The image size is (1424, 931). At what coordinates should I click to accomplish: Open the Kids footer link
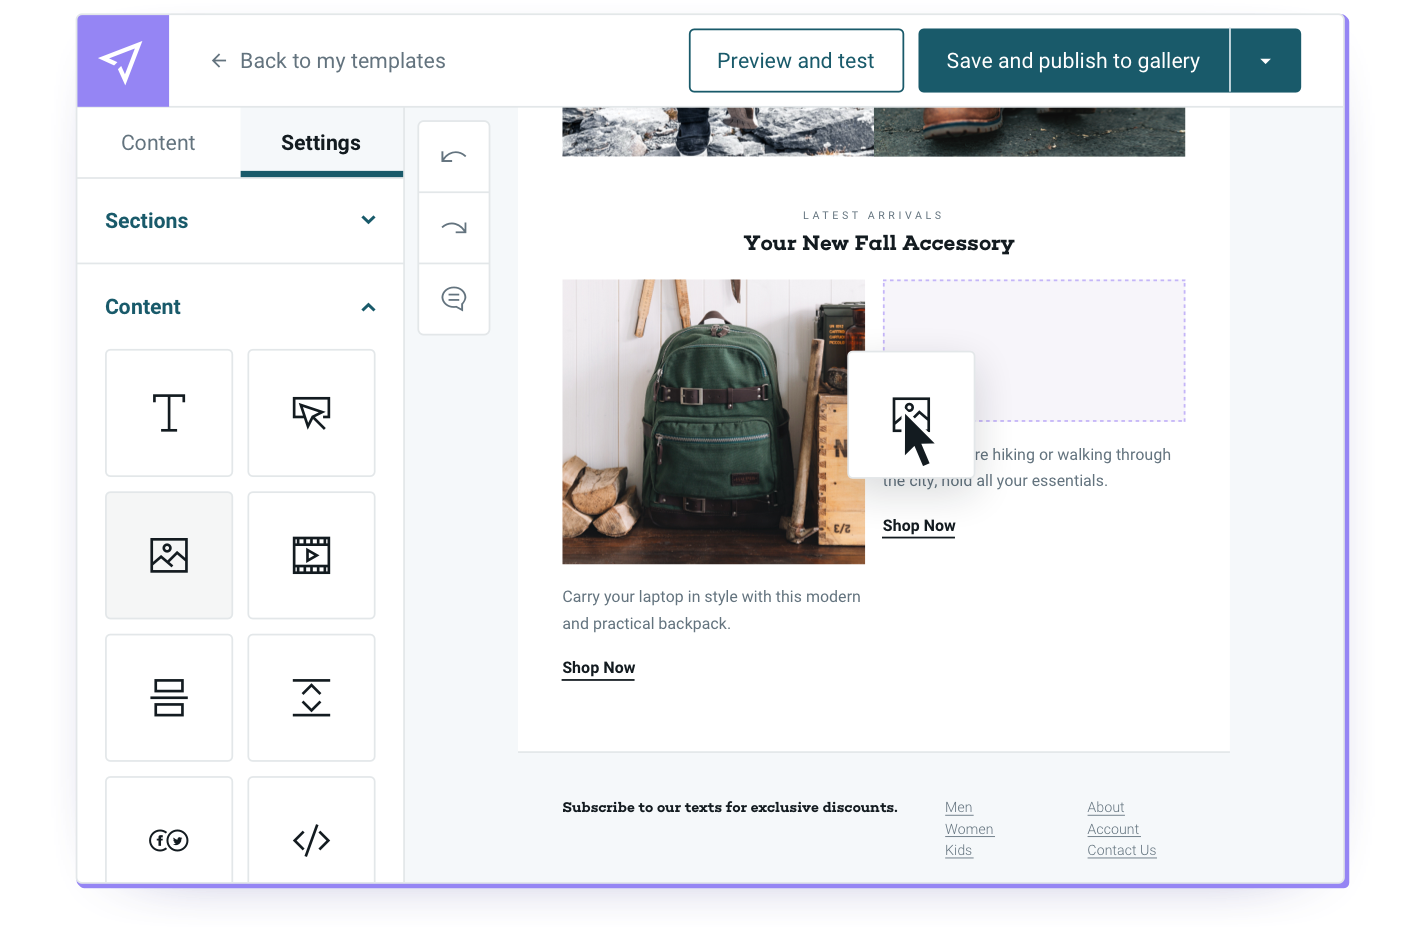958,850
